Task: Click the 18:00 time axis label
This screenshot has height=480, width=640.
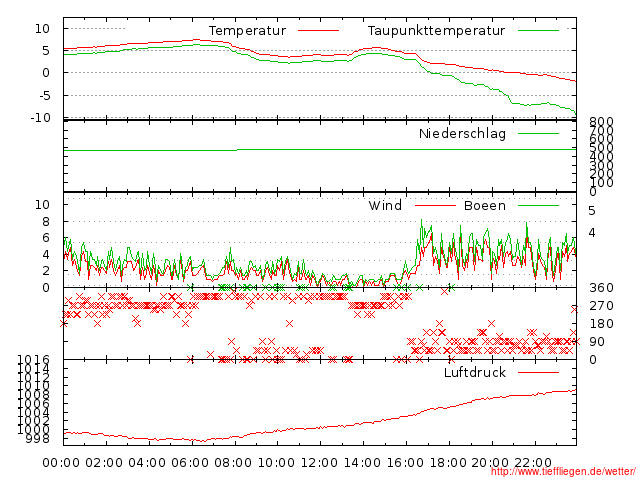Action: 448,463
